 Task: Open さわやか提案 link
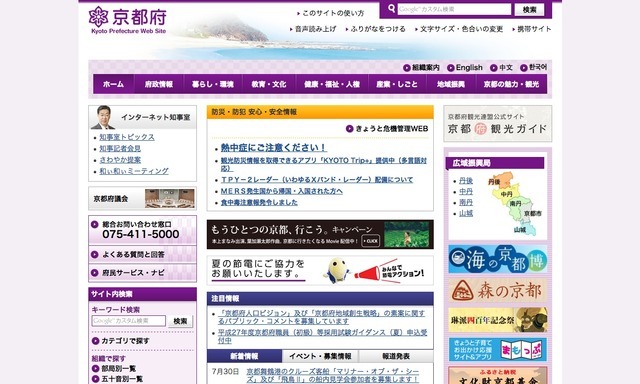pos(120,160)
